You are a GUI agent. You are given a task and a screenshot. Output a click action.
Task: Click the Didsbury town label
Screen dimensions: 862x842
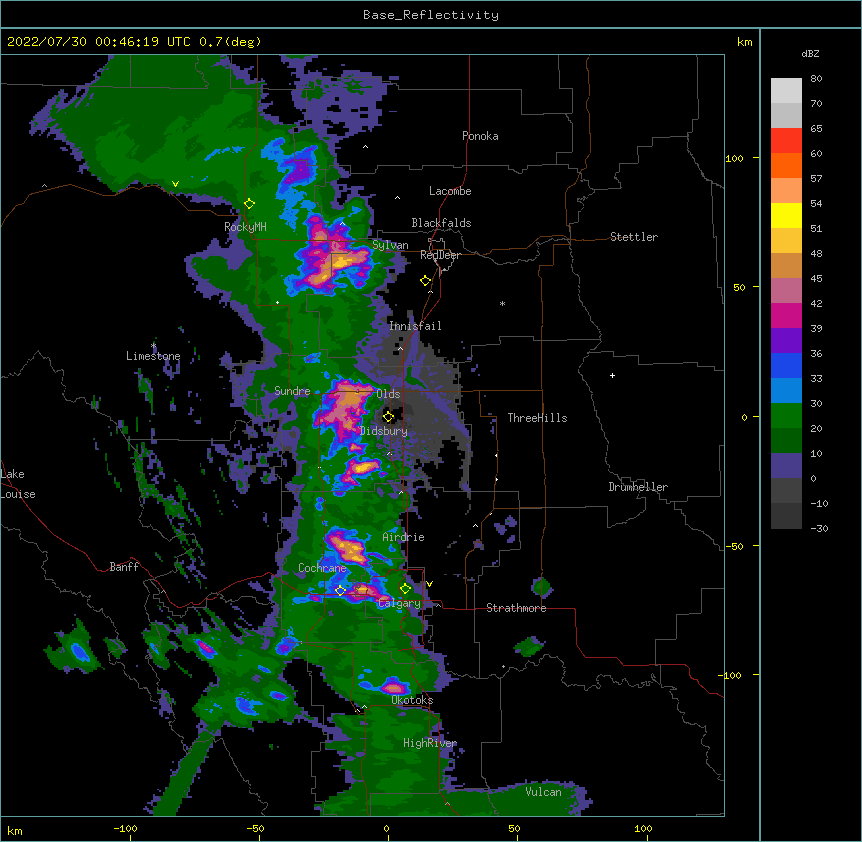click(384, 431)
